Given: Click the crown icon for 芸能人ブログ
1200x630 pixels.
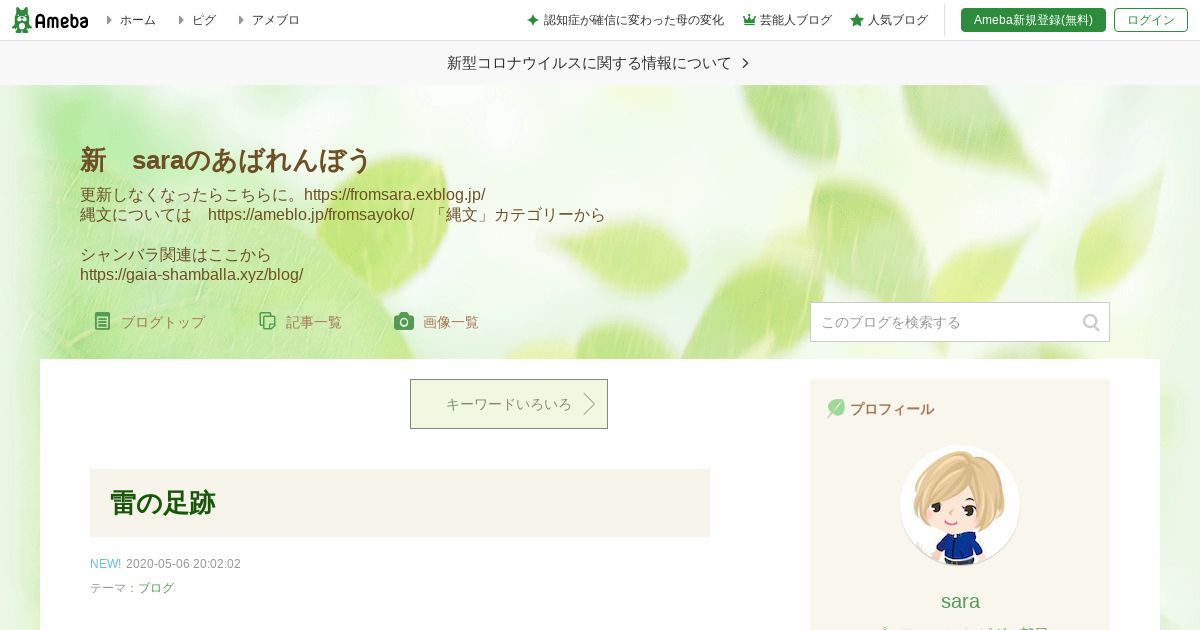Looking at the screenshot, I should coord(749,20).
